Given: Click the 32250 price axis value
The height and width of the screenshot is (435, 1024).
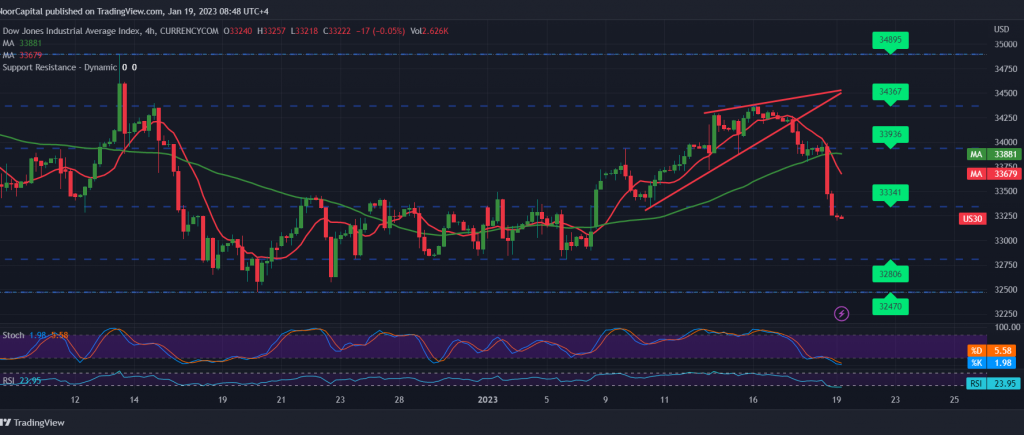Looking at the screenshot, I should (1004, 314).
